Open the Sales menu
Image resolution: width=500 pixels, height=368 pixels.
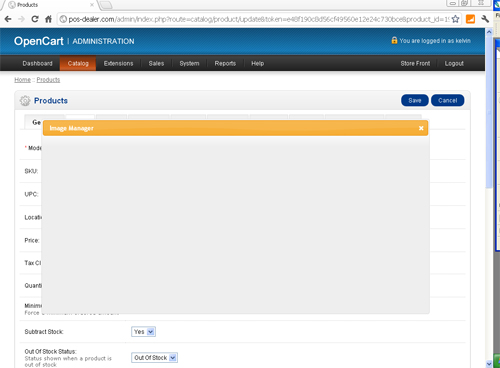(x=156, y=63)
